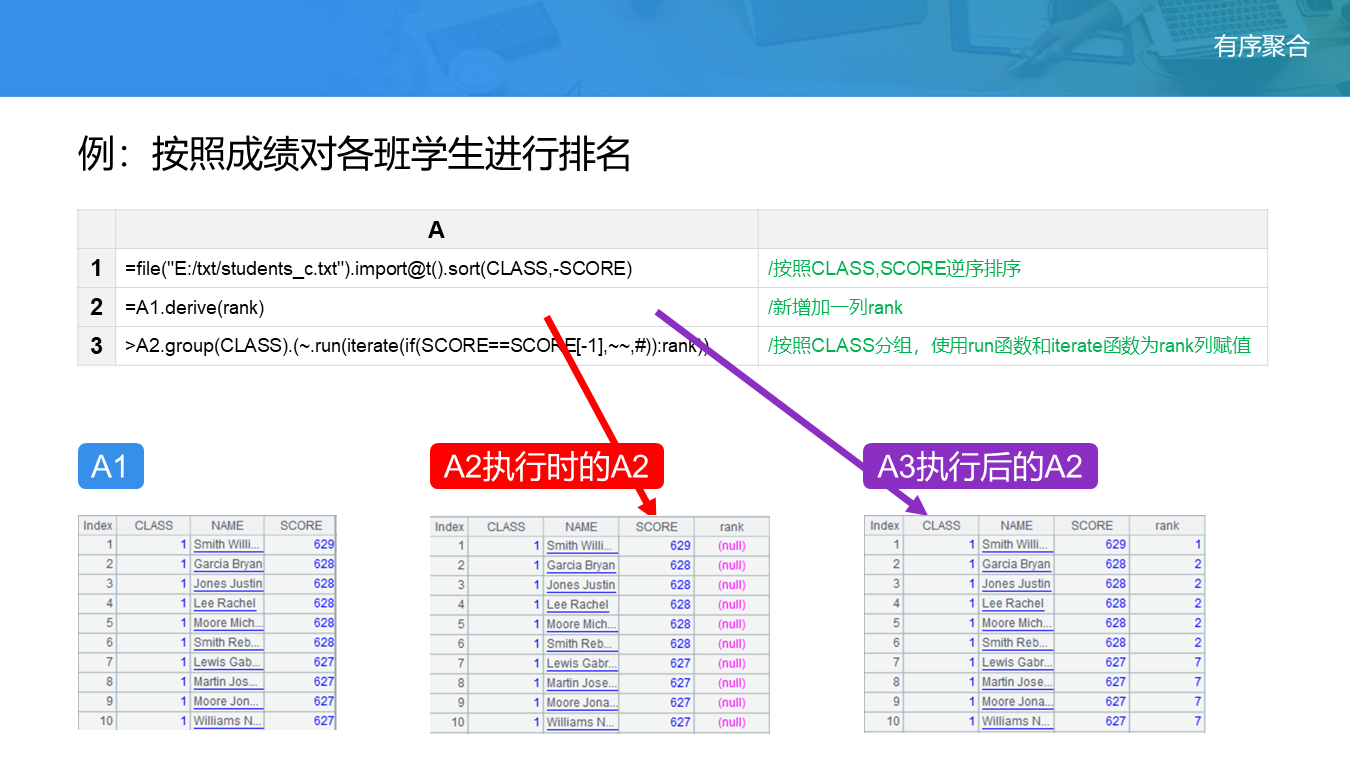Image resolution: width=1350 pixels, height=759 pixels.
Task: Select code cell A1 with file import formula
Action: click(437, 269)
